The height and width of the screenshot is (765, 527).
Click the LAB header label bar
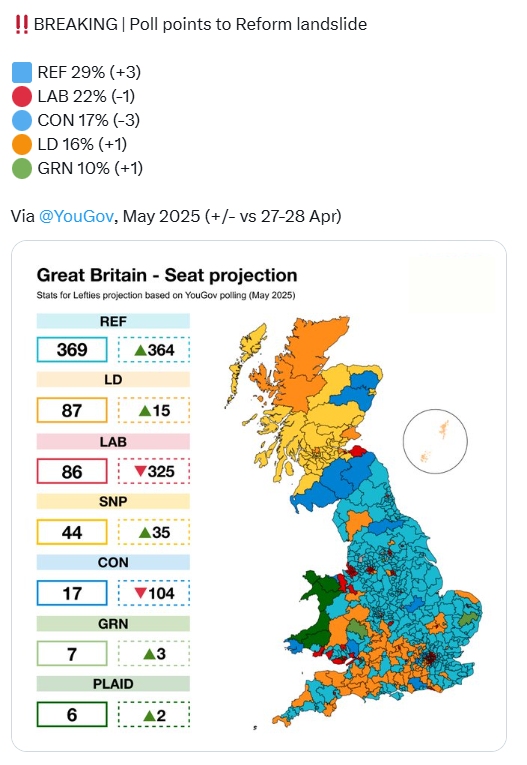tap(113, 442)
